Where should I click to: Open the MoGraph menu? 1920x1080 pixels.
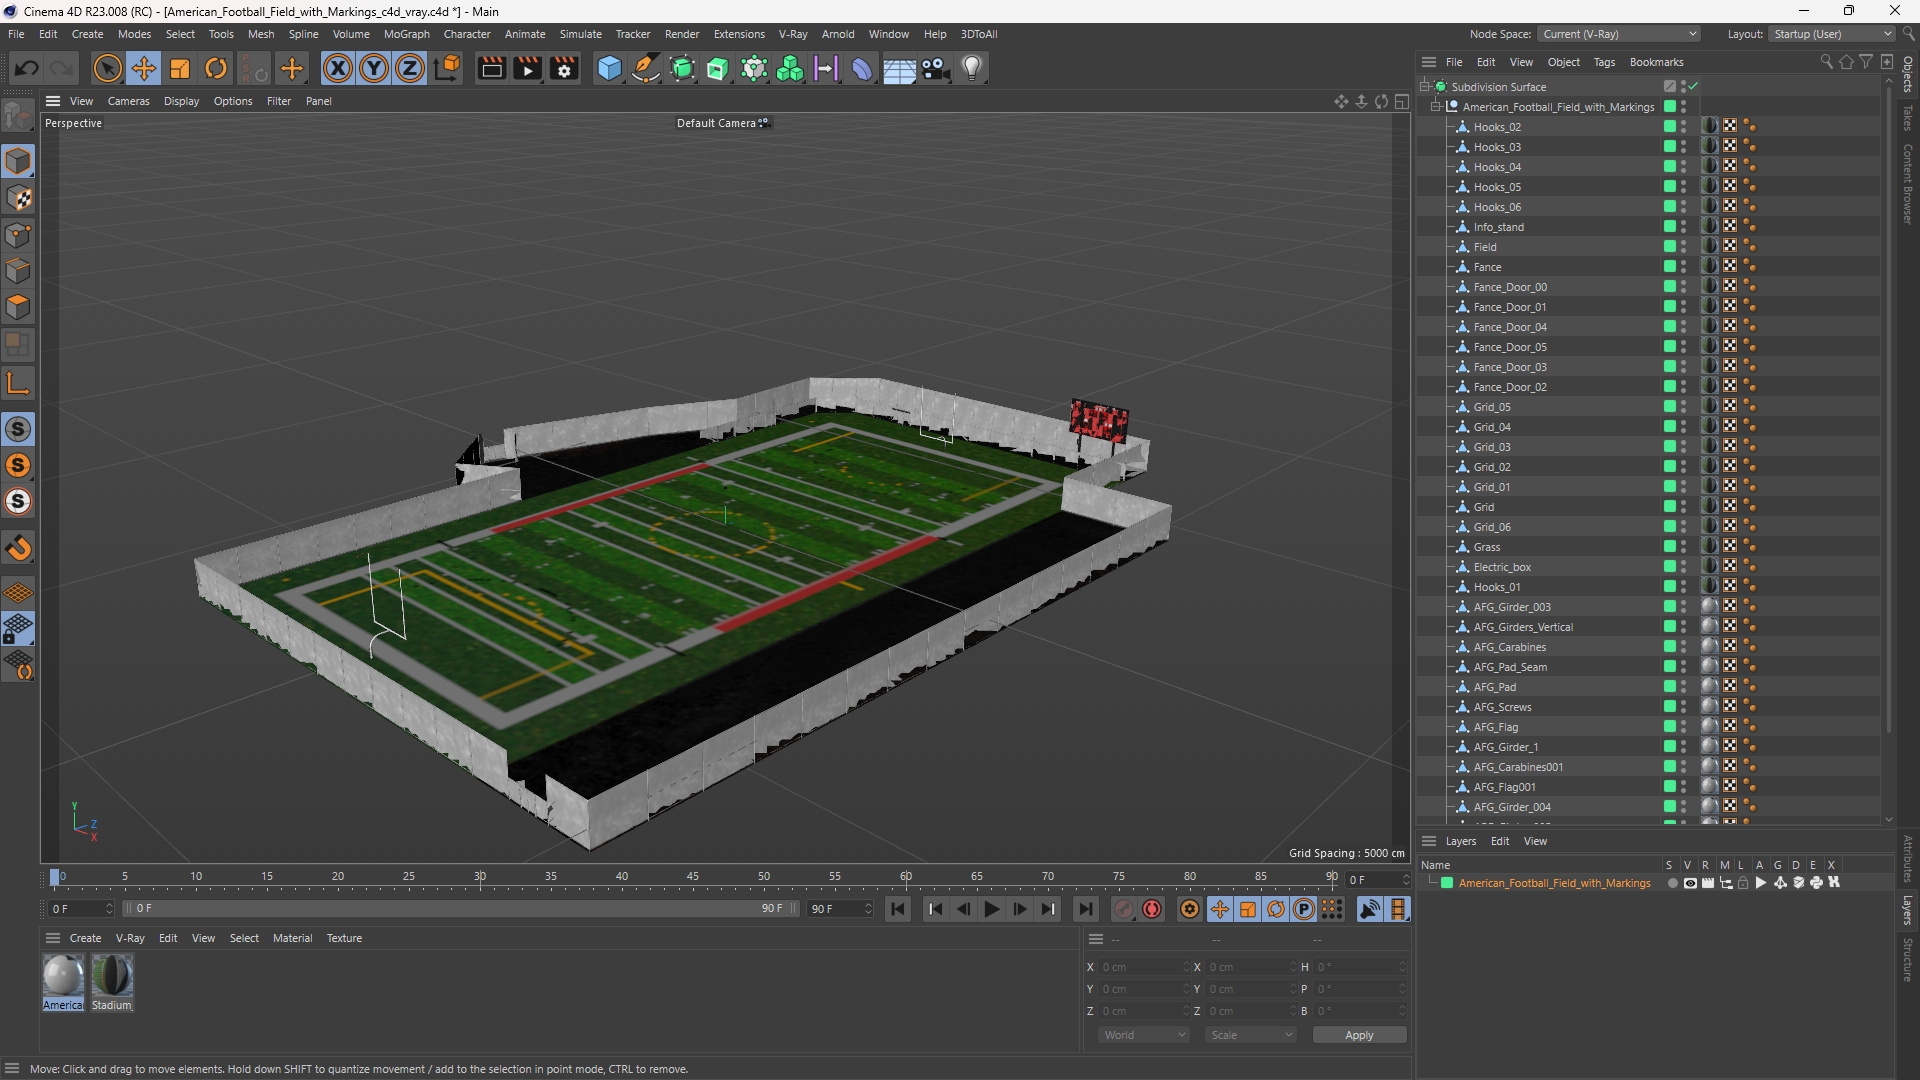coord(406,34)
